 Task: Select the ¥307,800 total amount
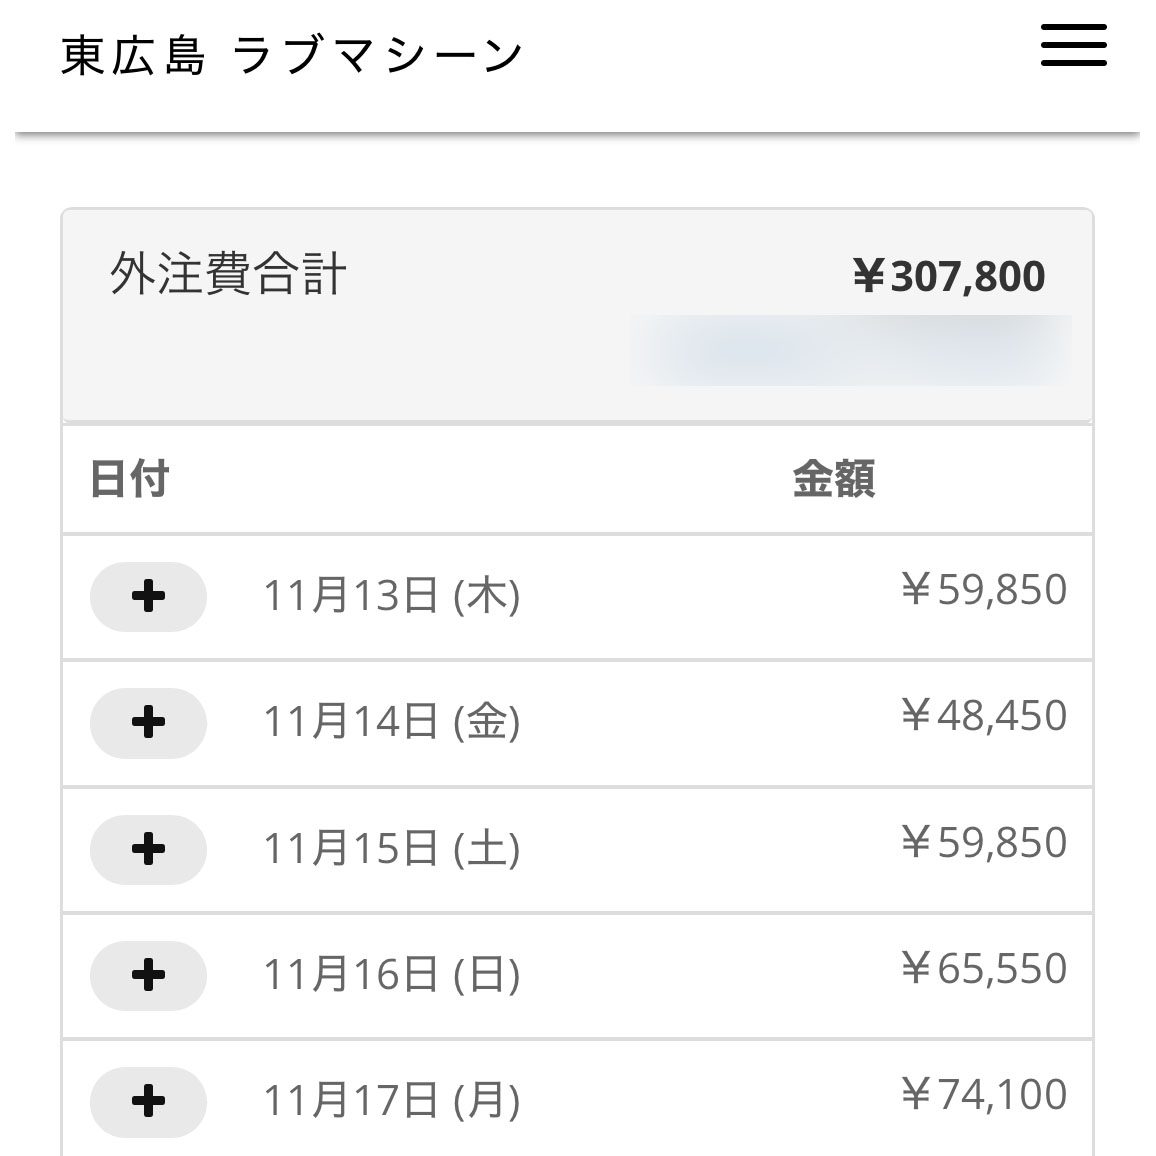coord(948,276)
